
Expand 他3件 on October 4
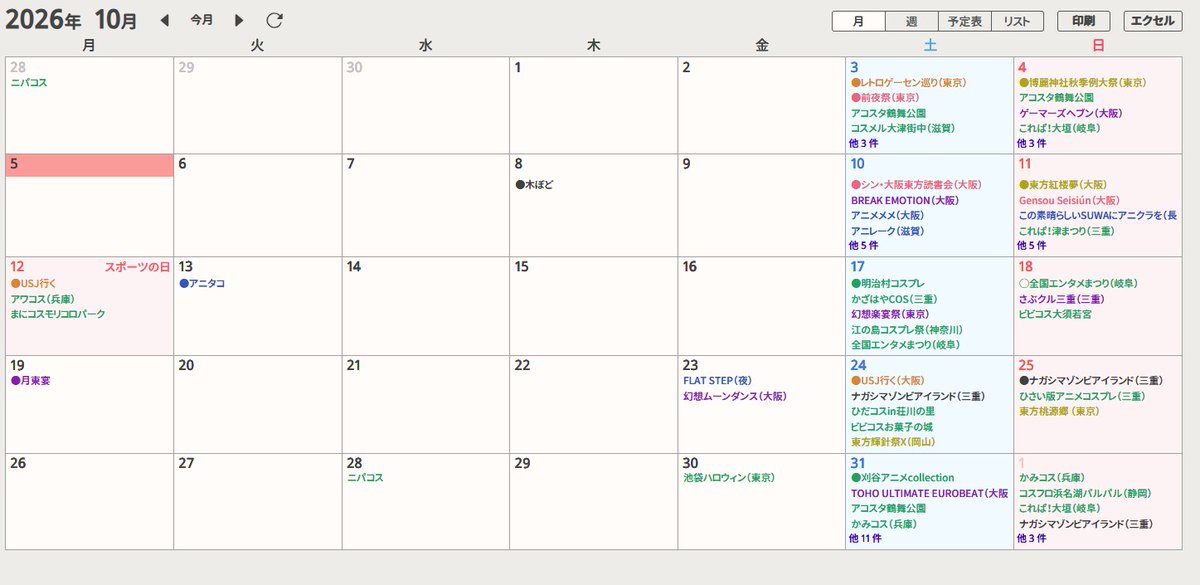point(1032,144)
